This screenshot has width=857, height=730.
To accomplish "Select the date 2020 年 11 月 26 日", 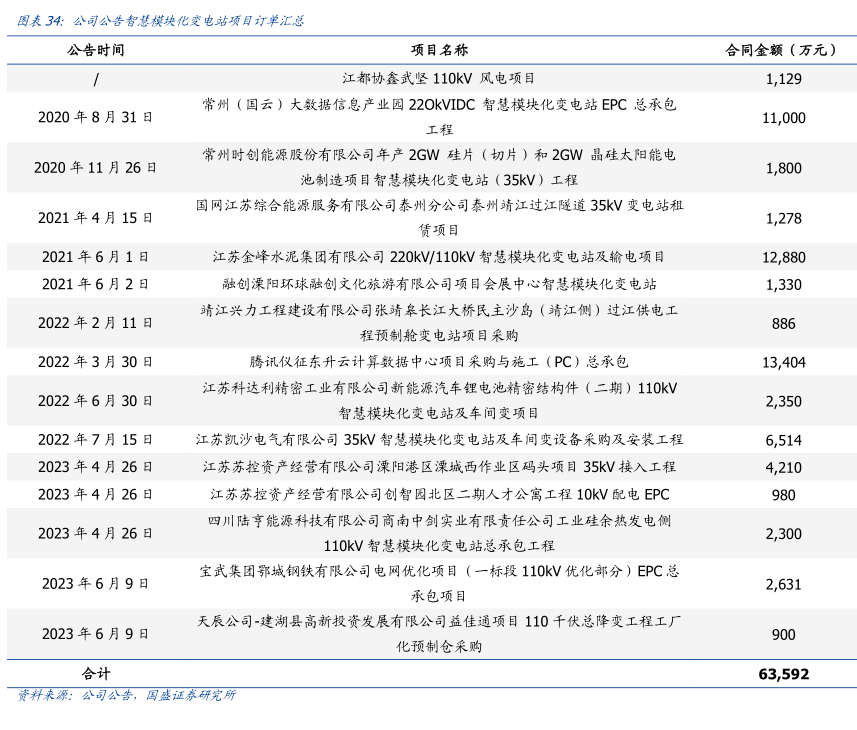I will [96, 167].
